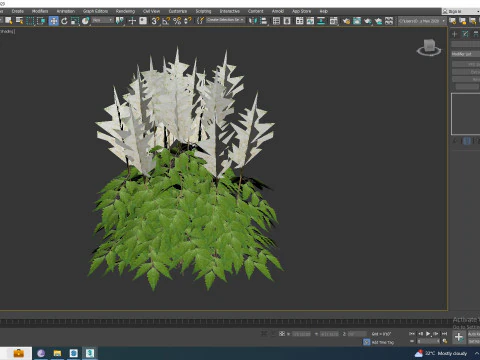Activate the Select and Move tool
This screenshot has height=360, width=480.
click(53, 21)
